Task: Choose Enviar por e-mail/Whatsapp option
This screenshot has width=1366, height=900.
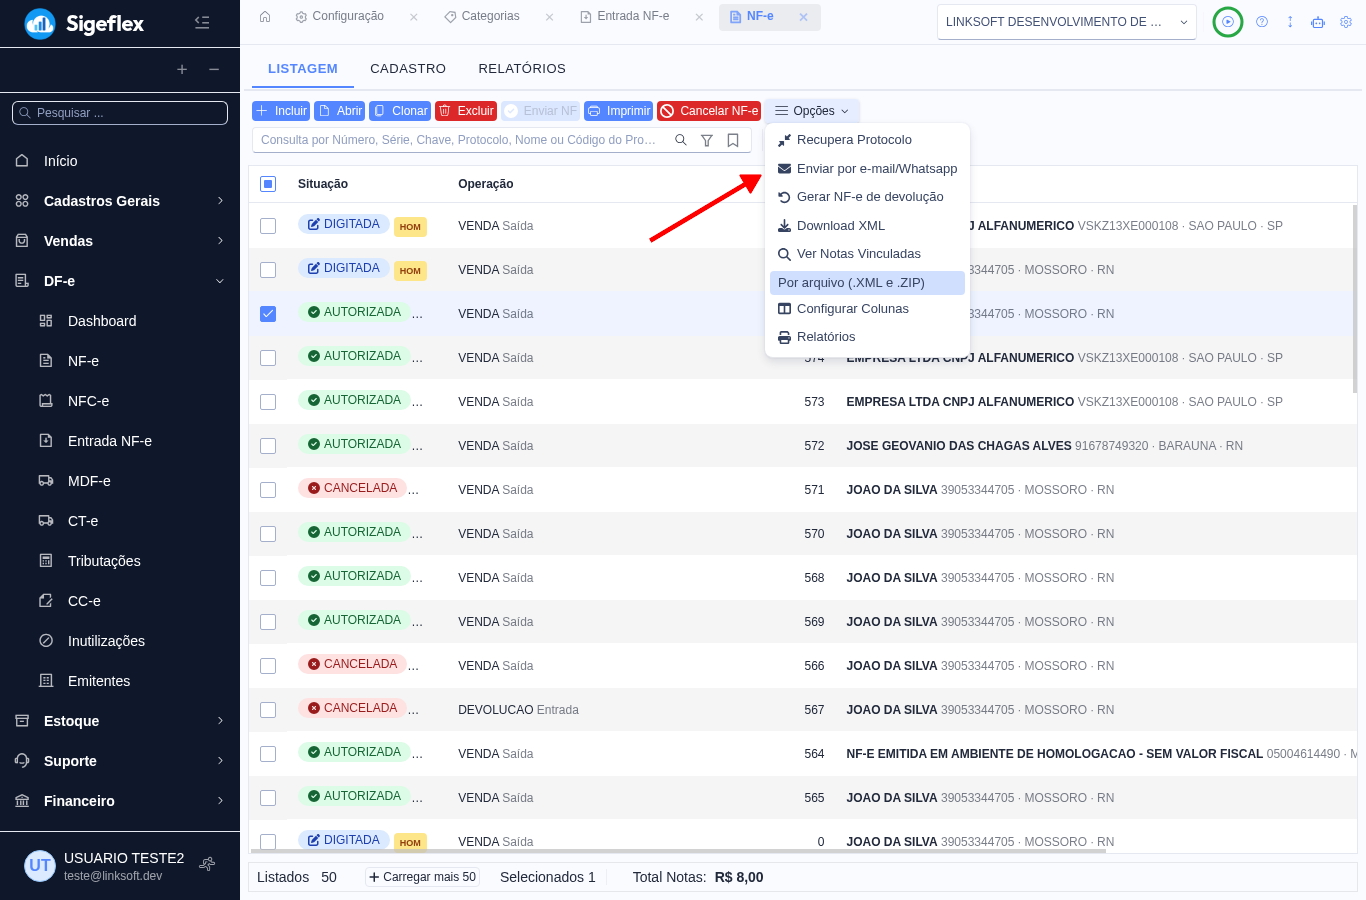Action: click(x=867, y=169)
